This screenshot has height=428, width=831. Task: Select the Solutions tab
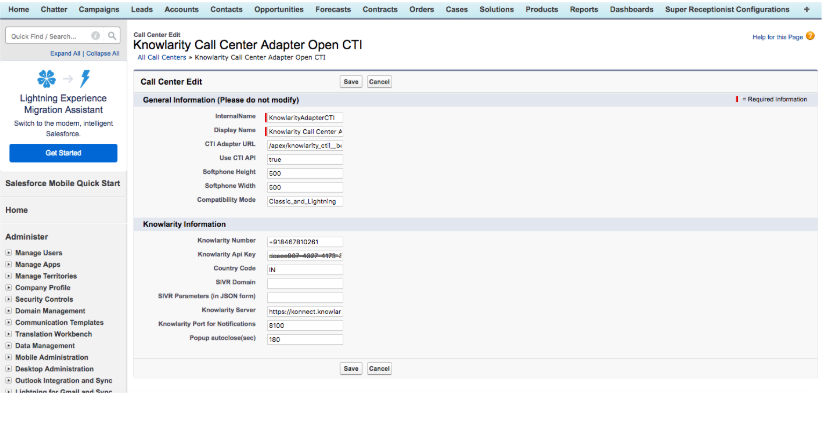point(497,10)
